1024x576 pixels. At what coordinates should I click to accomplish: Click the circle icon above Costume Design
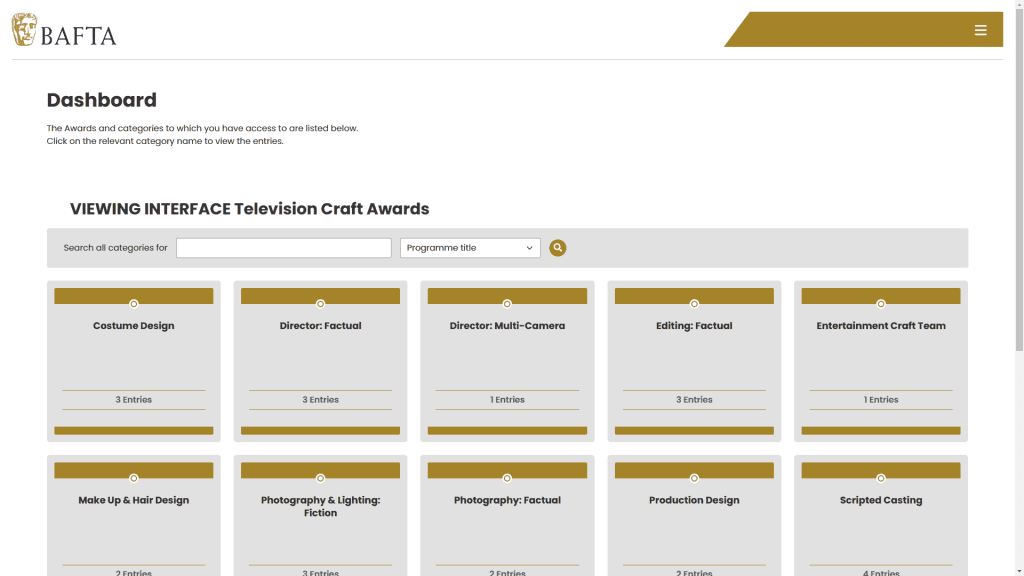pyautogui.click(x=134, y=304)
